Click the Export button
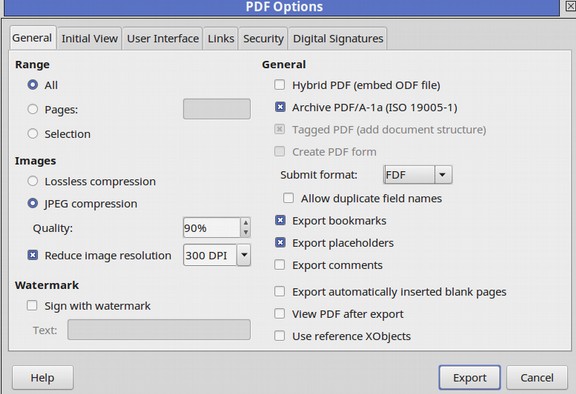Screen dimensions: 576x394 coord(469,377)
